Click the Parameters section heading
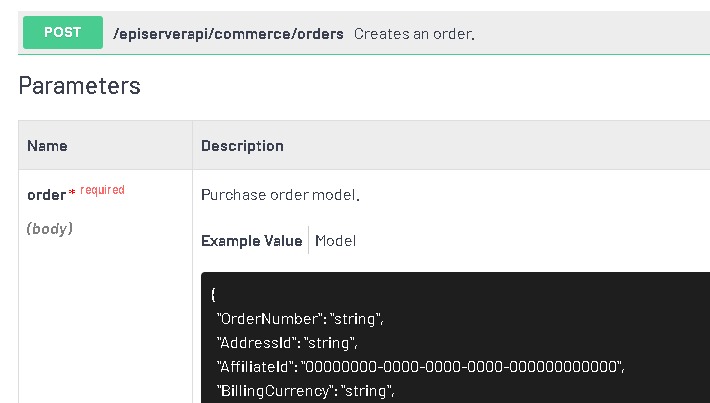This screenshot has width=710, height=403. click(x=79, y=86)
